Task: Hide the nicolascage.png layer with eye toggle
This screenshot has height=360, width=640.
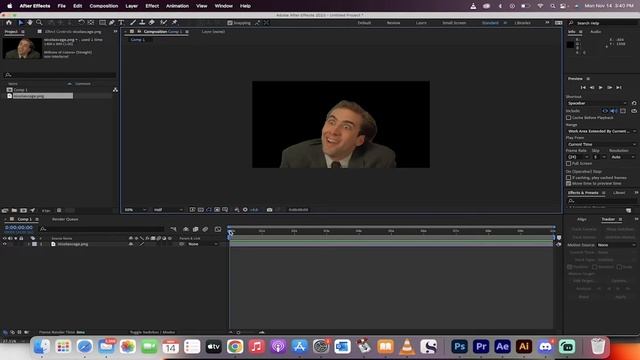Action: (5, 244)
